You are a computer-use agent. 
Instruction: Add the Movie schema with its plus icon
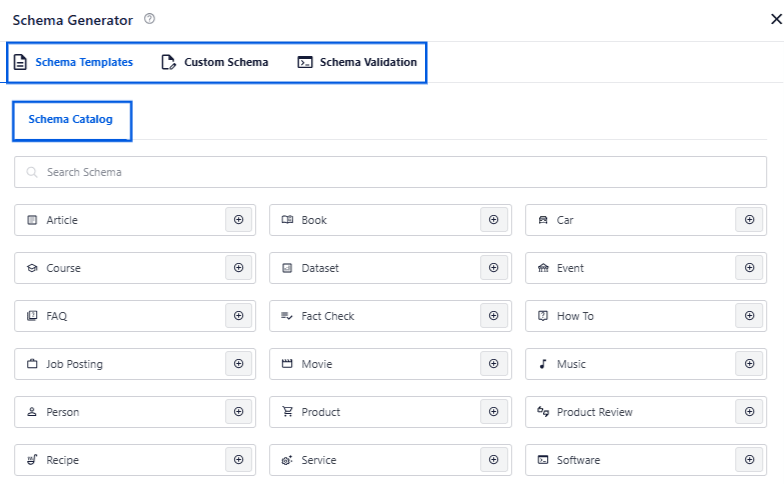[x=494, y=364]
